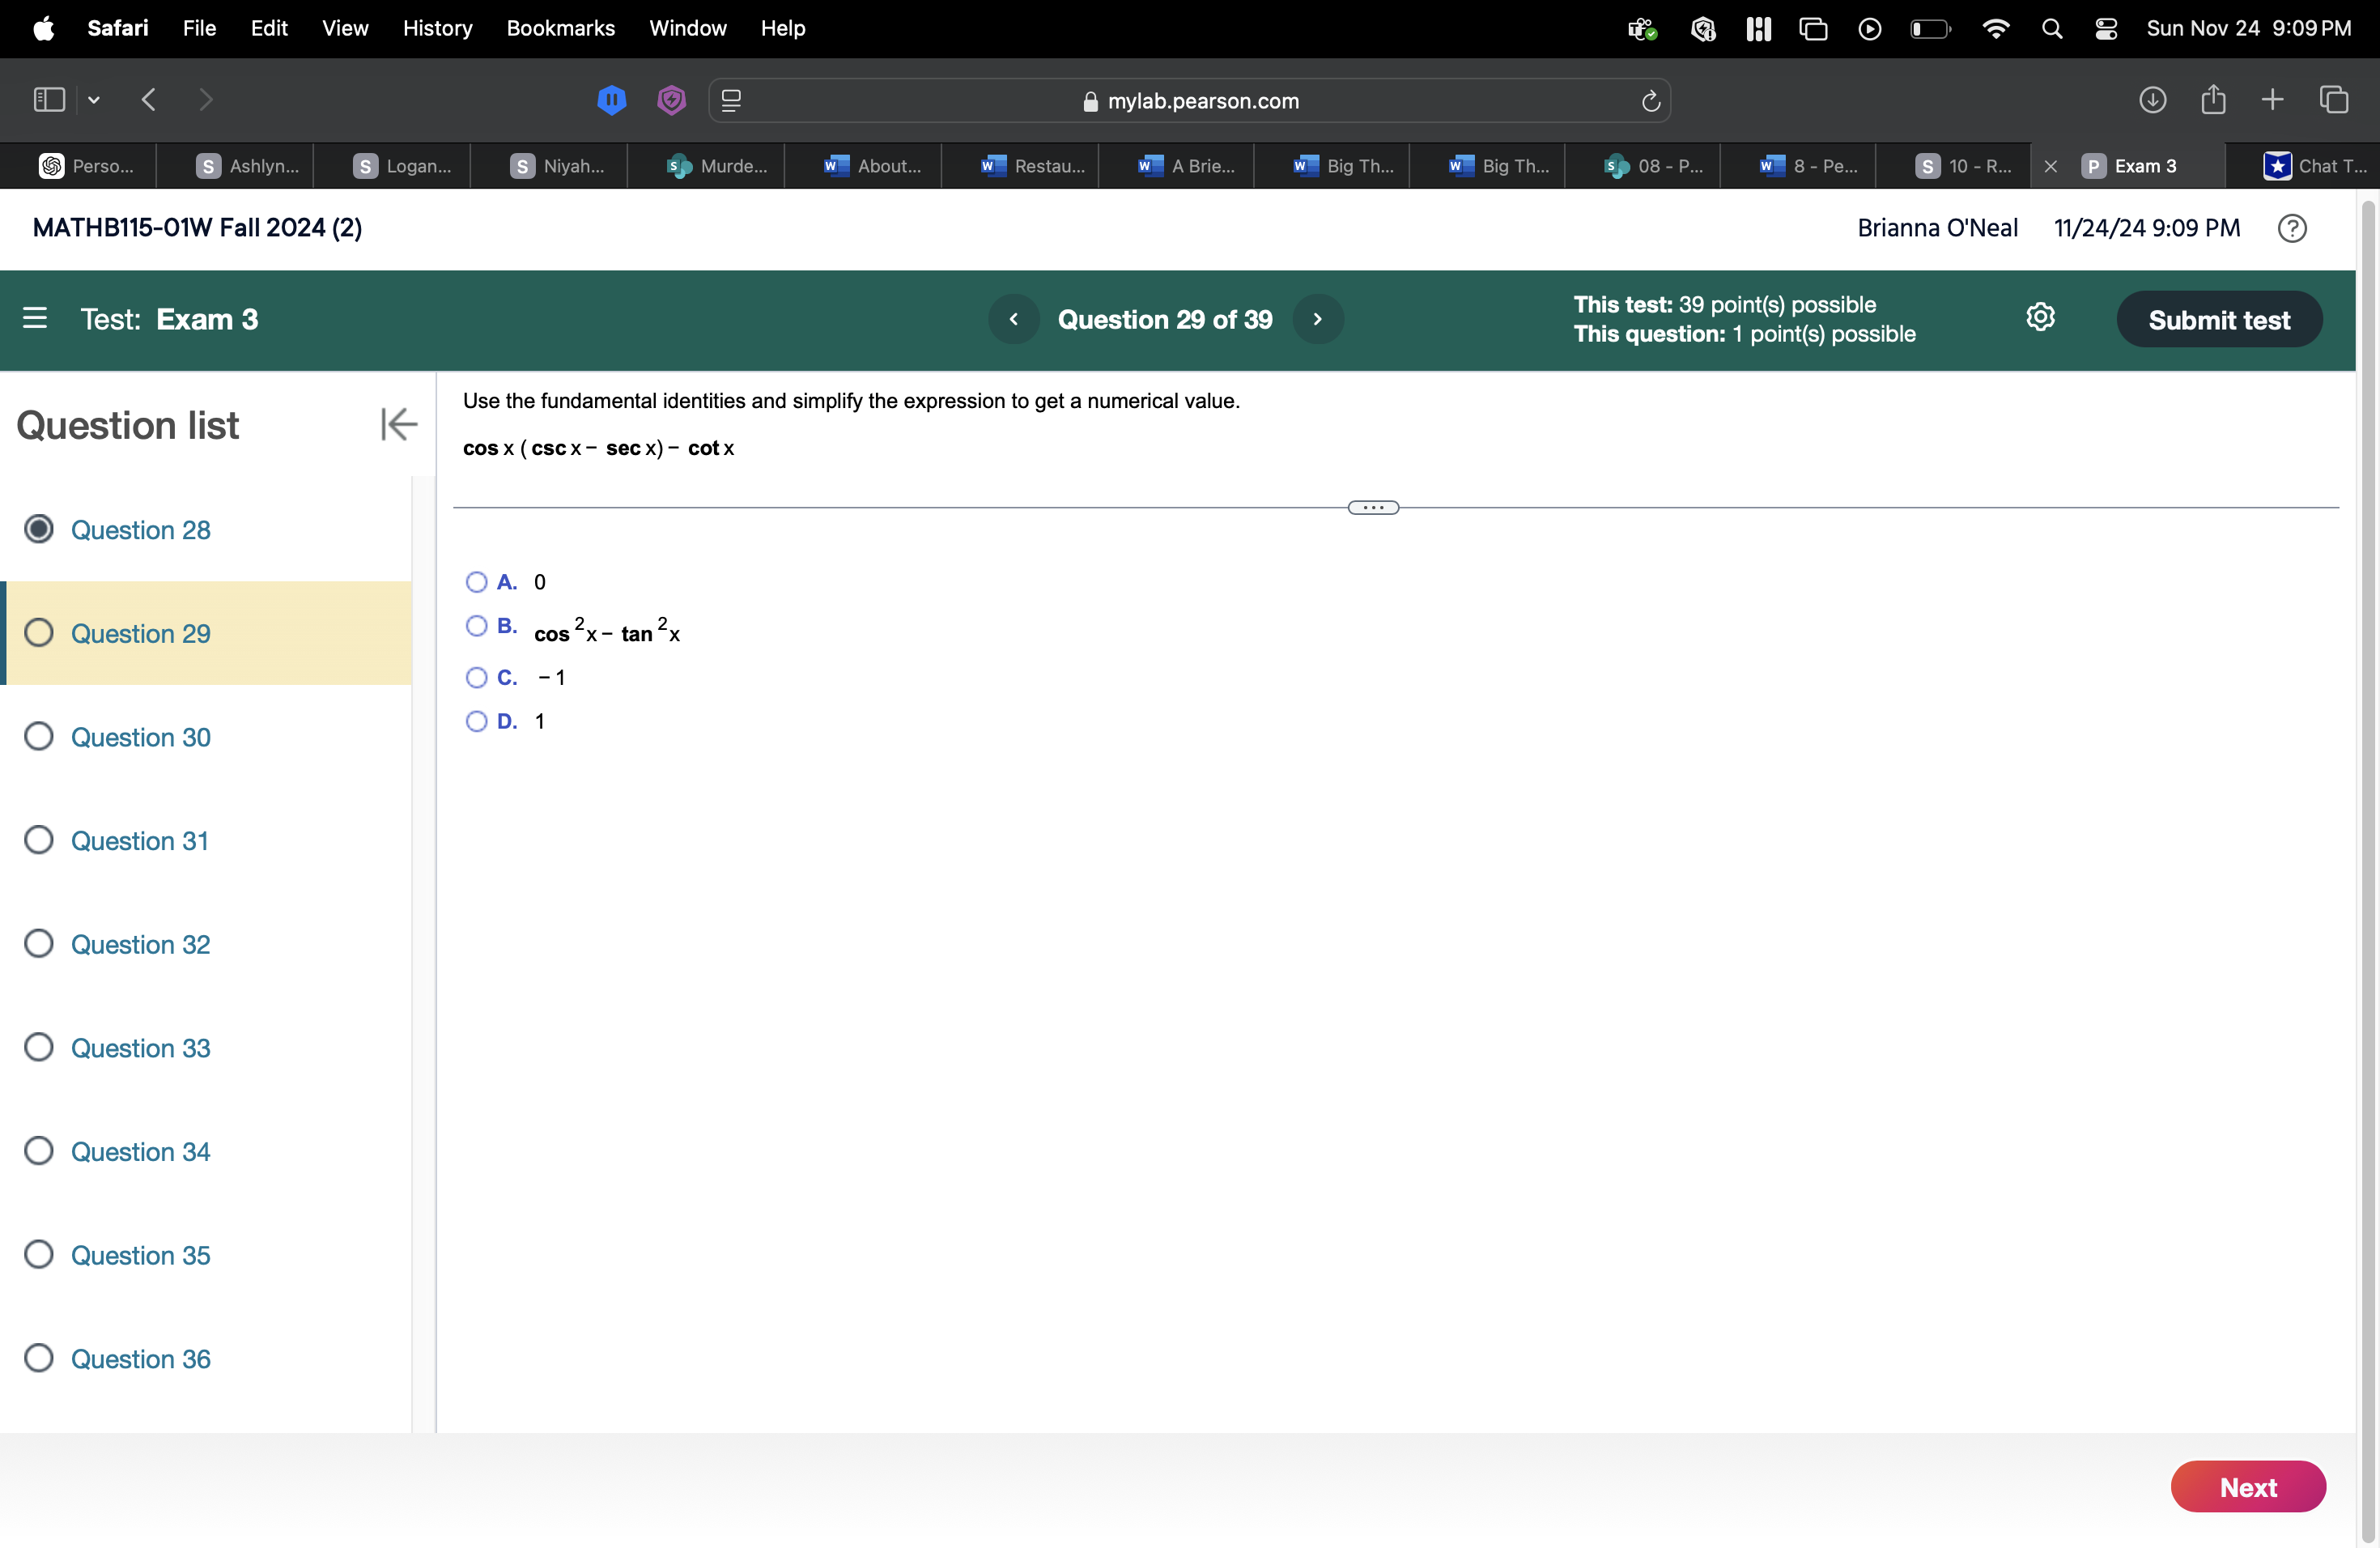This screenshot has height=1548, width=2380.
Task: Go to previous question with left chevron
Action: tap(1013, 319)
